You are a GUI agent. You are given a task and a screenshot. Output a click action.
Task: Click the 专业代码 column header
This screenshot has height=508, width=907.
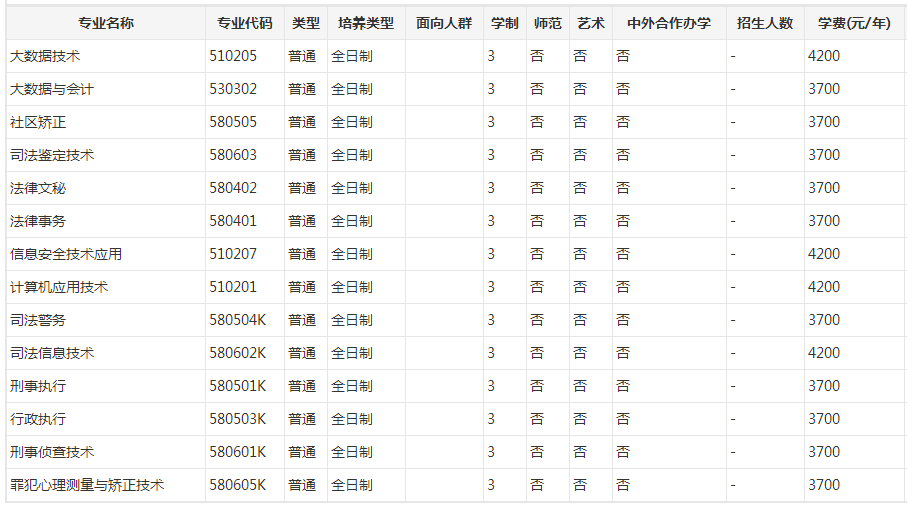(245, 23)
